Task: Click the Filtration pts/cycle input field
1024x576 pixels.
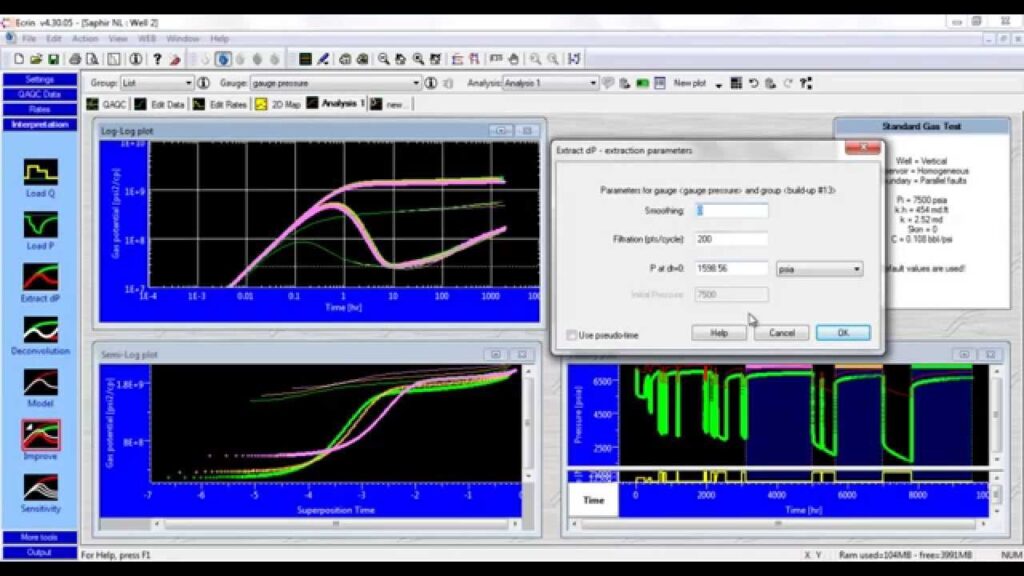Action: (732, 240)
